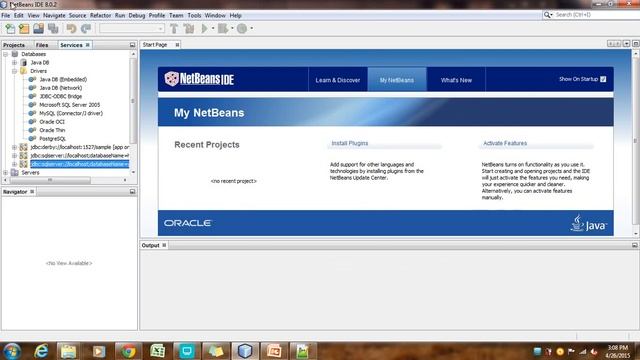The height and width of the screenshot is (360, 640).
Task: Click the PostgreSQL driver icon
Action: pyautogui.click(x=32, y=138)
